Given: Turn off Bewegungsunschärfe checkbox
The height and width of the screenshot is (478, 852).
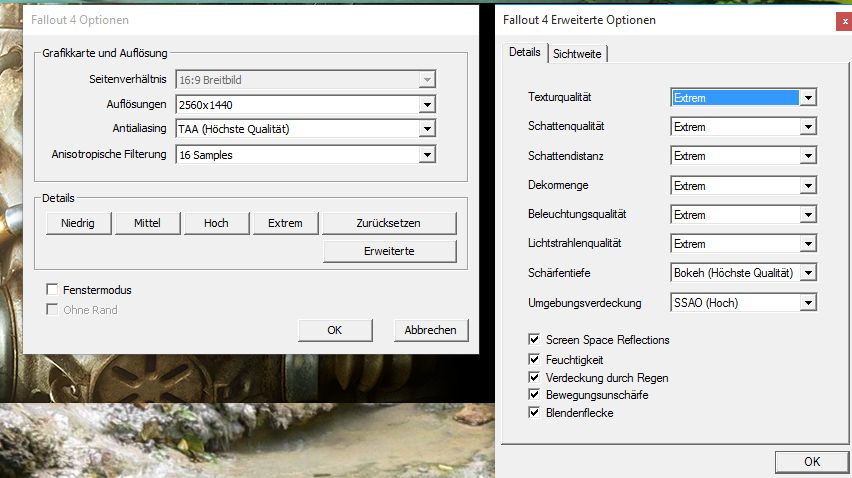Looking at the screenshot, I should (534, 394).
